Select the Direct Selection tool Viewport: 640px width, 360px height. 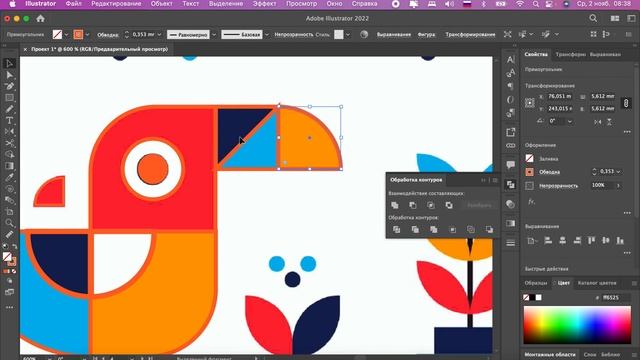(x=9, y=75)
